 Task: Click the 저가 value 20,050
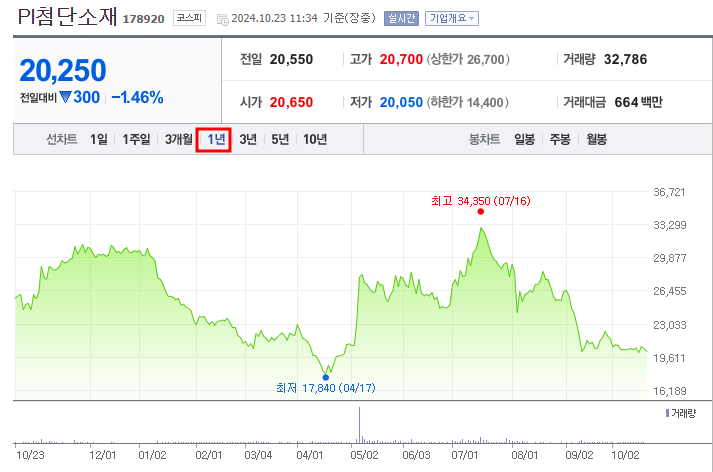(401, 102)
